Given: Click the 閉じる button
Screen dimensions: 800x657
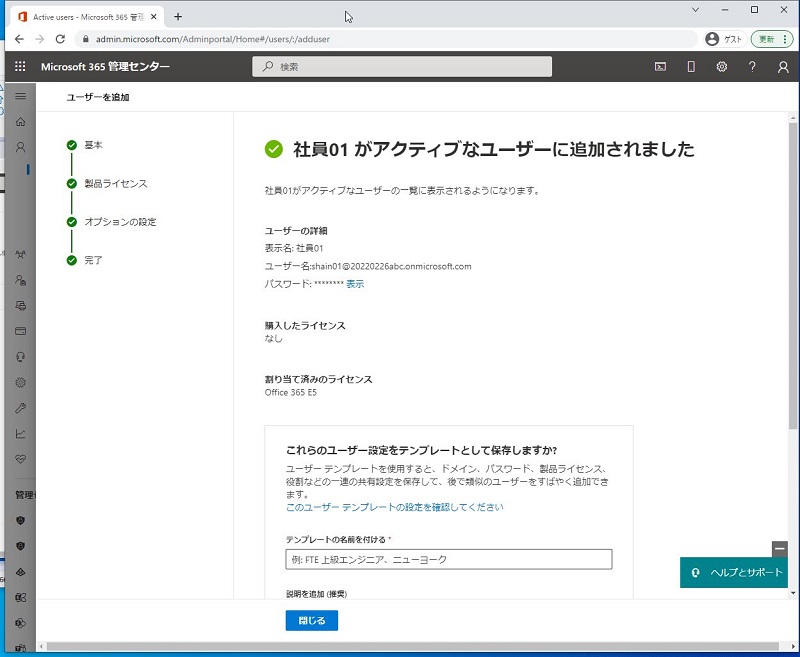Looking at the screenshot, I should (312, 620).
